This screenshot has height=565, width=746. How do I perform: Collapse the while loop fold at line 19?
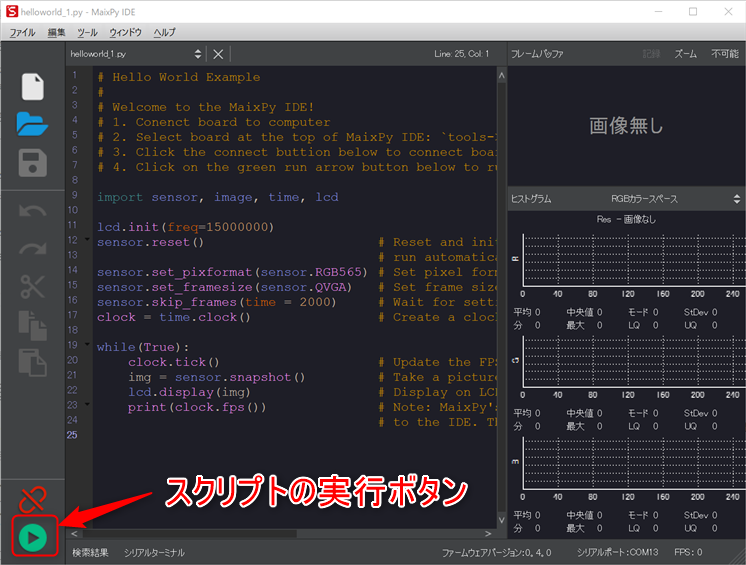[x=87, y=344]
